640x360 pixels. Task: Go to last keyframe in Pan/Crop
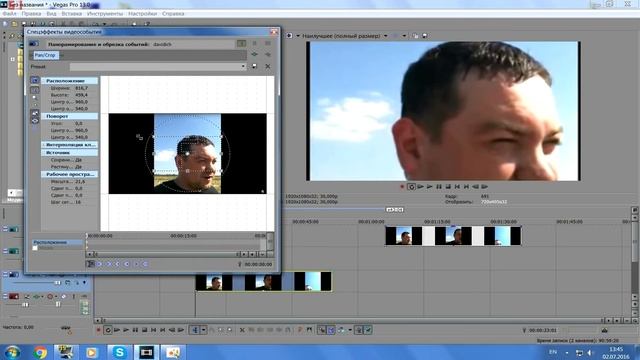[127, 264]
